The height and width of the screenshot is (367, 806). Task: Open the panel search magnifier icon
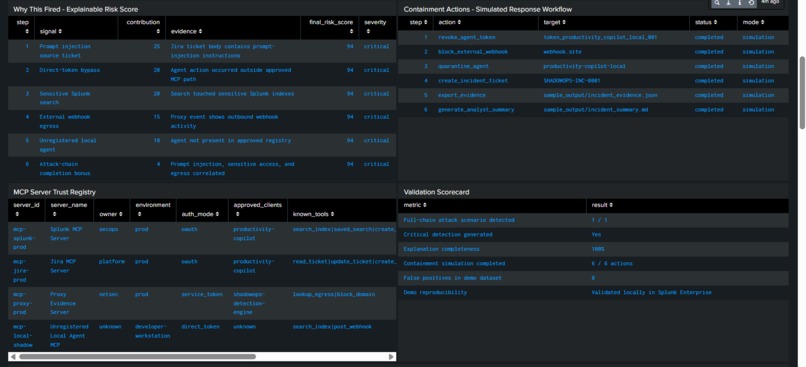pyautogui.click(x=717, y=3)
